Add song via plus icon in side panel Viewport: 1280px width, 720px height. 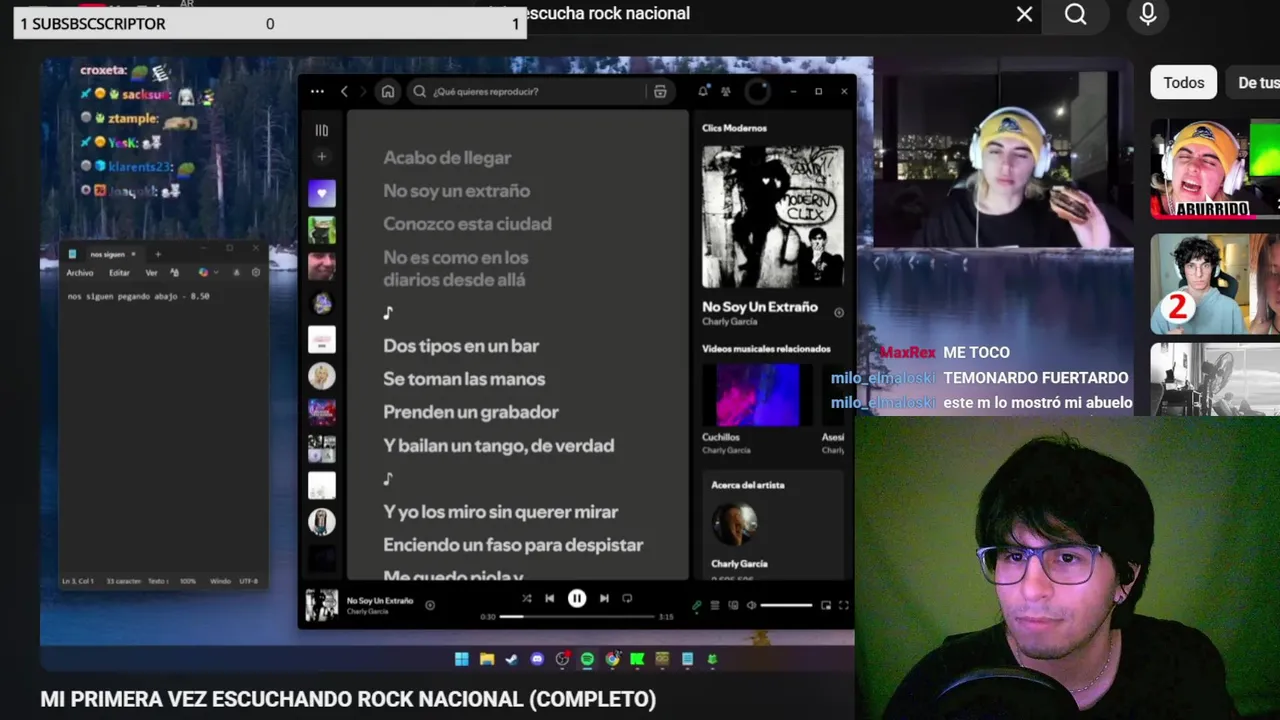[839, 313]
